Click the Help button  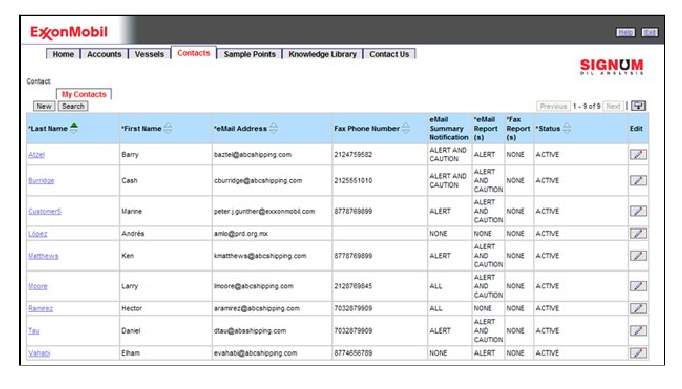[625, 32]
